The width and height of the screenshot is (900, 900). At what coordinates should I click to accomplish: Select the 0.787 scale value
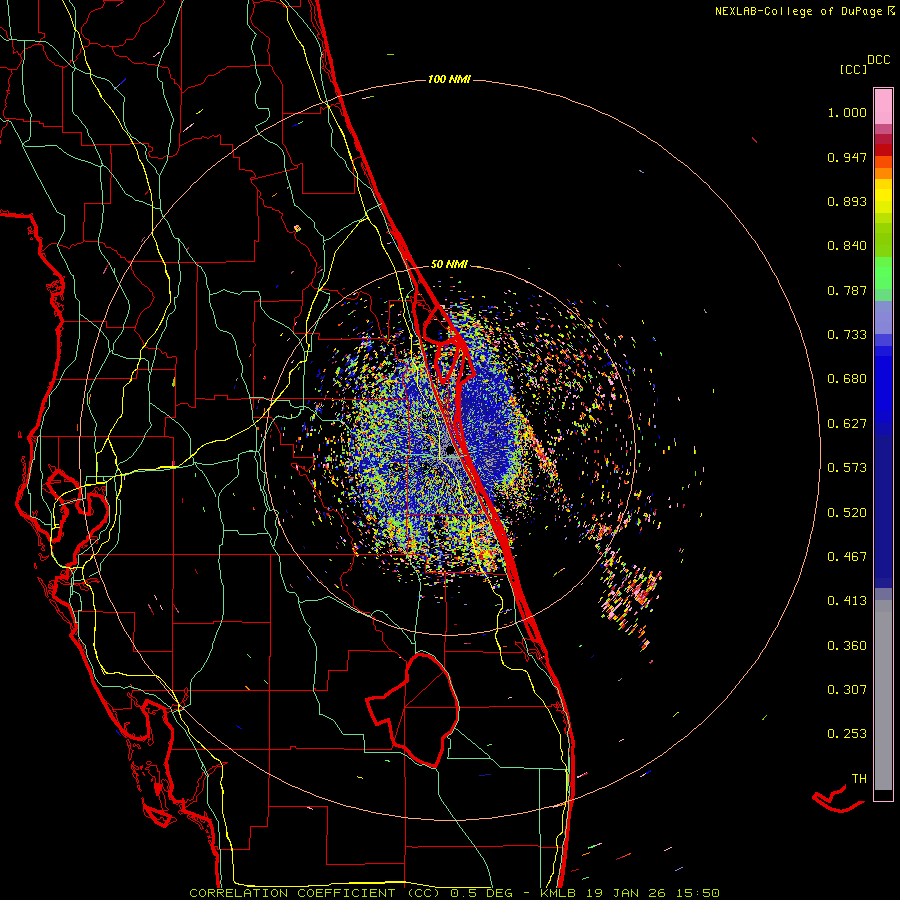[x=847, y=290]
